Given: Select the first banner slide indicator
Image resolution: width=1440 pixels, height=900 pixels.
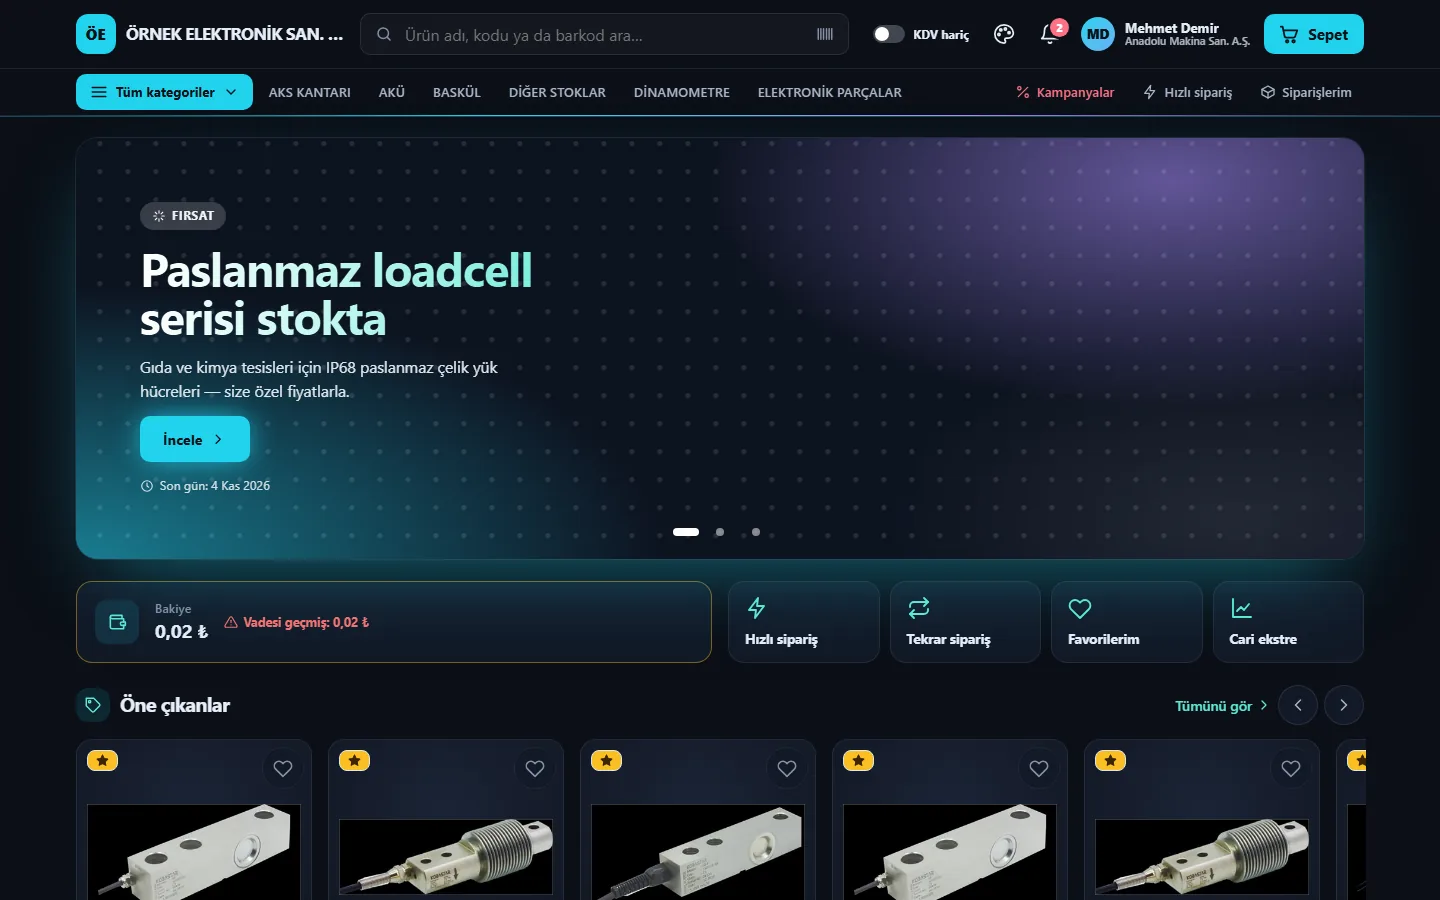Looking at the screenshot, I should coord(686,532).
